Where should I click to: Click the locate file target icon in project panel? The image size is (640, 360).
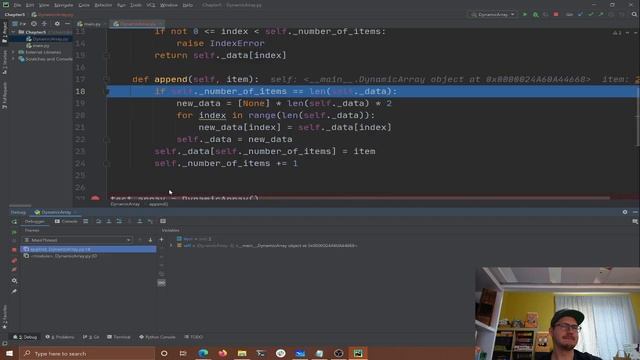click(34, 24)
